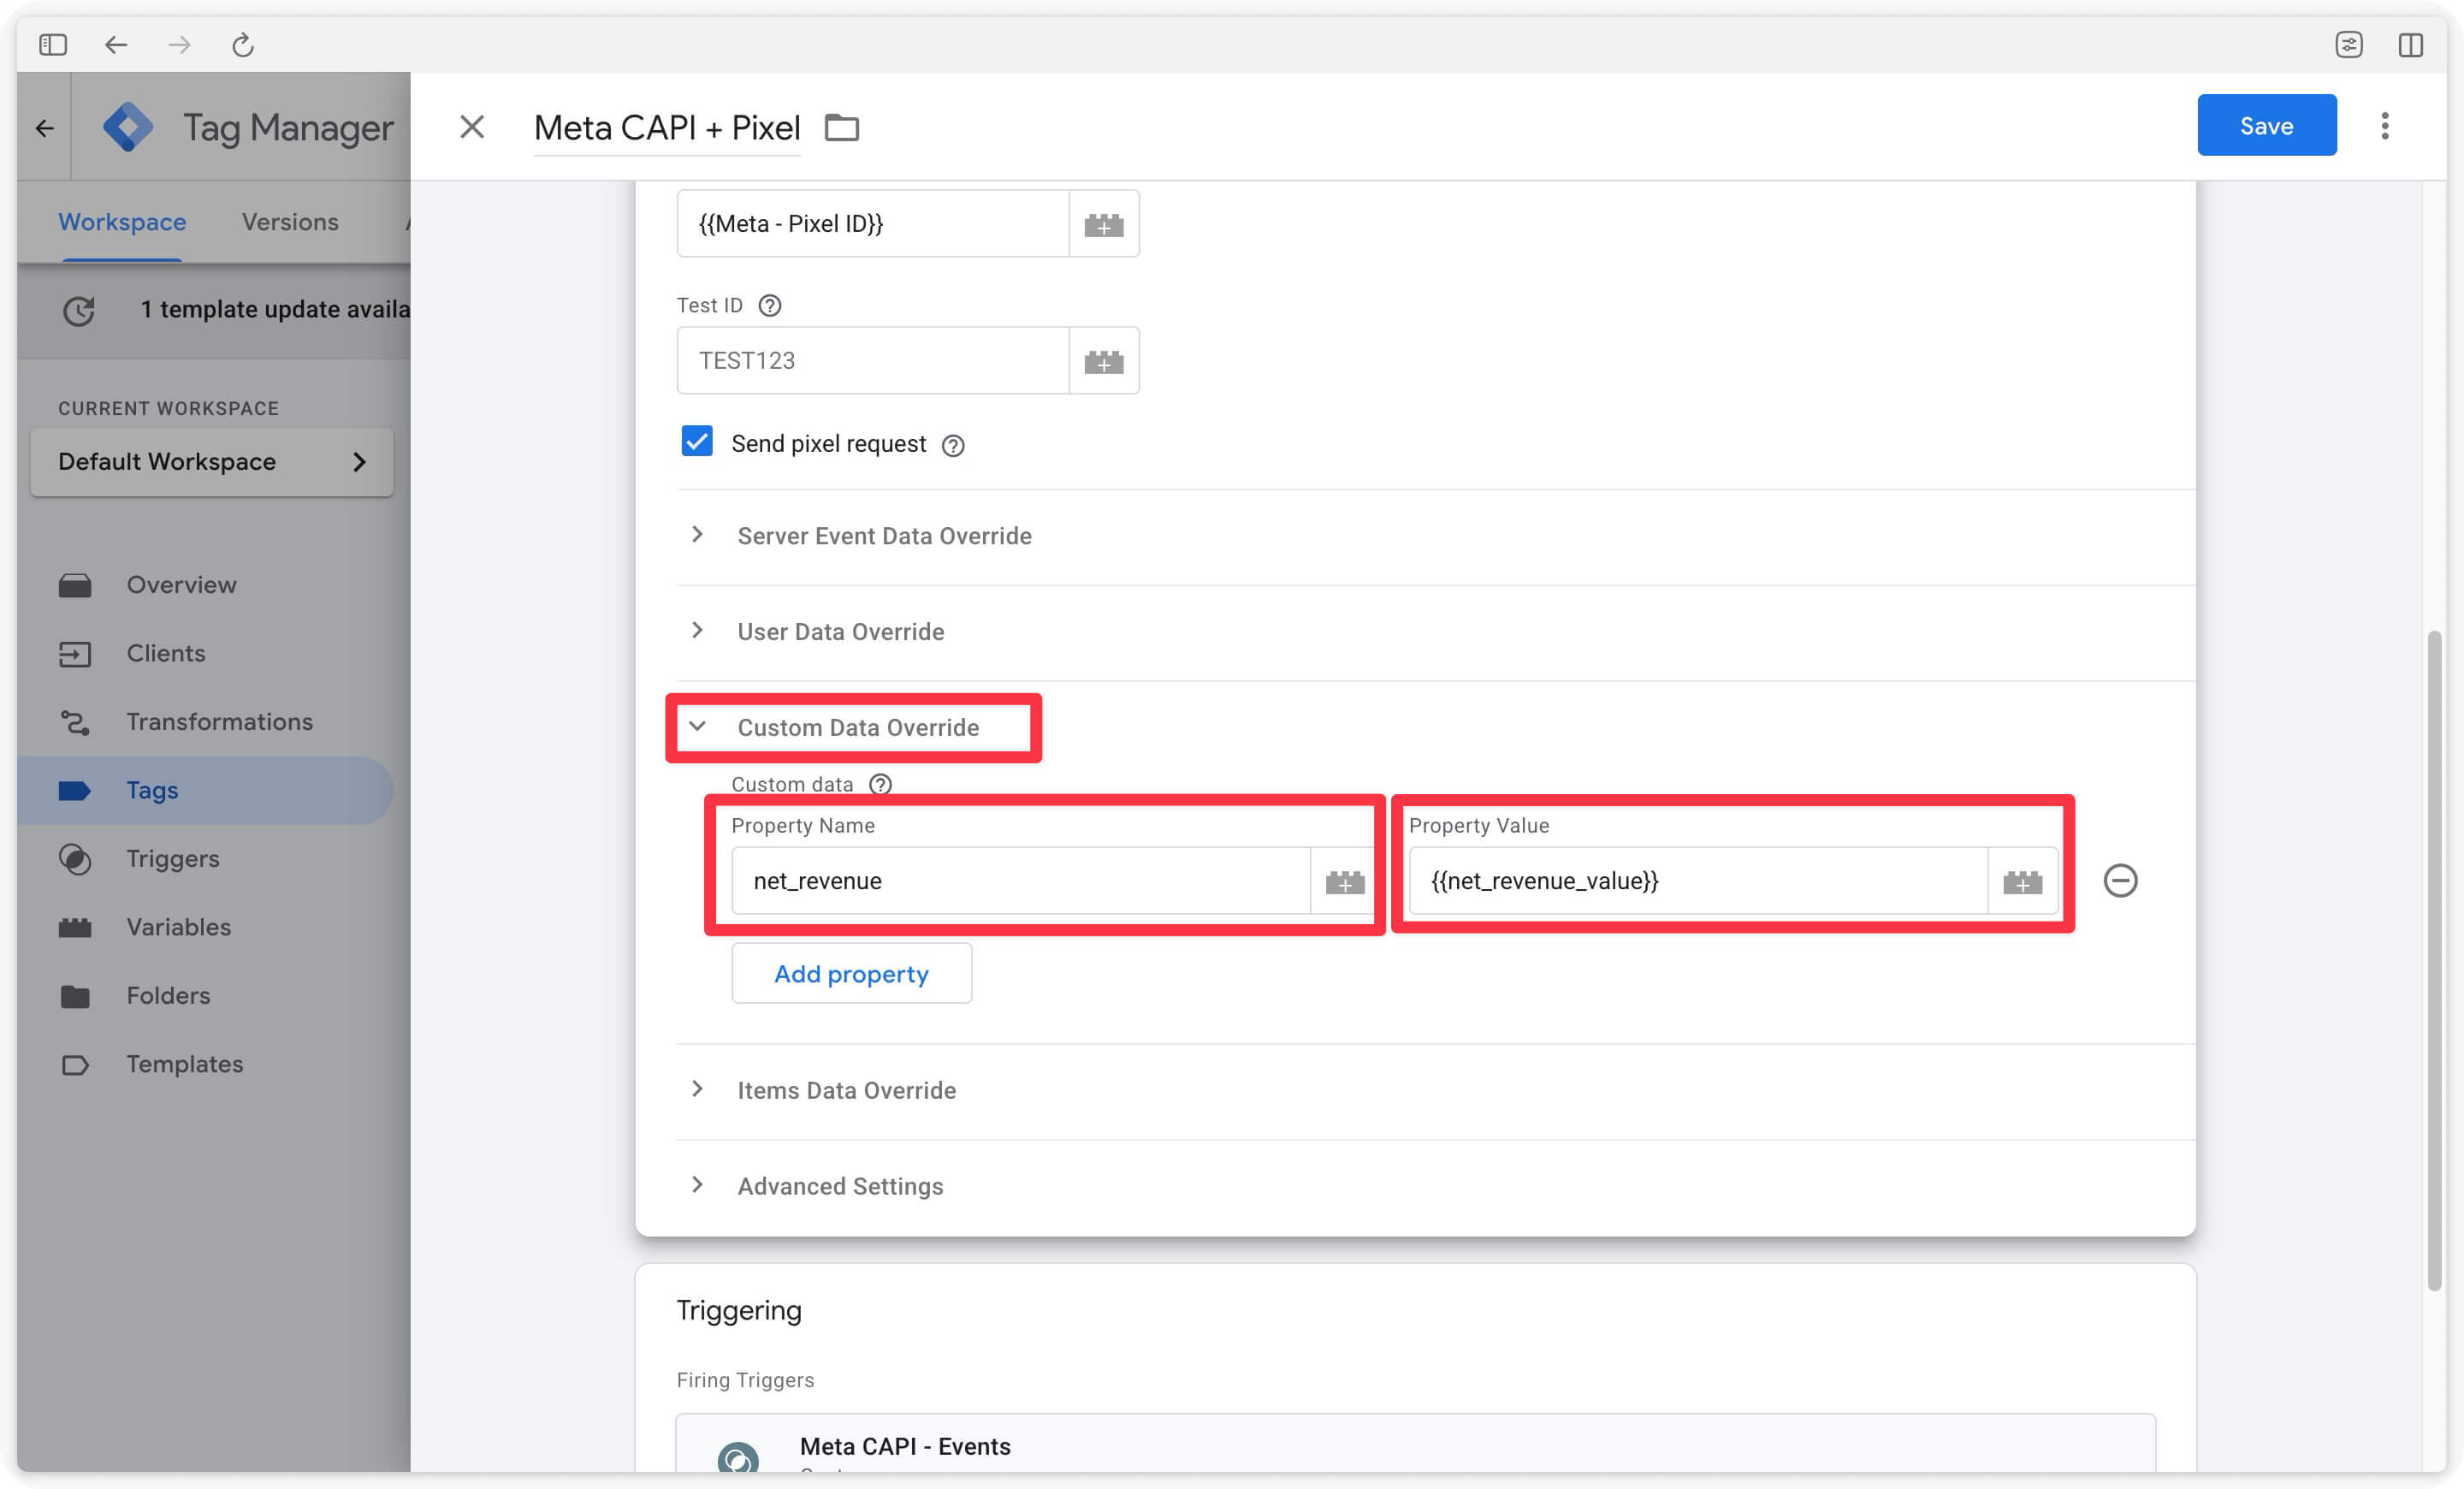Screen dimensions: 2464x1489
Task: Insert variable for Test ID field
Action: [1104, 361]
